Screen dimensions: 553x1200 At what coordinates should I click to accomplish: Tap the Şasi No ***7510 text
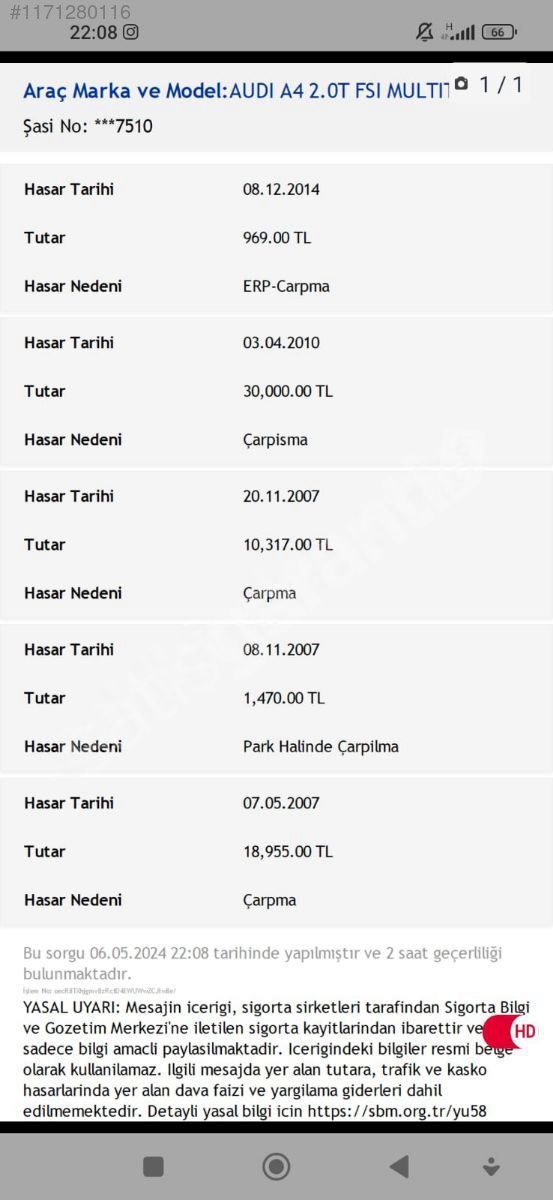(88, 127)
